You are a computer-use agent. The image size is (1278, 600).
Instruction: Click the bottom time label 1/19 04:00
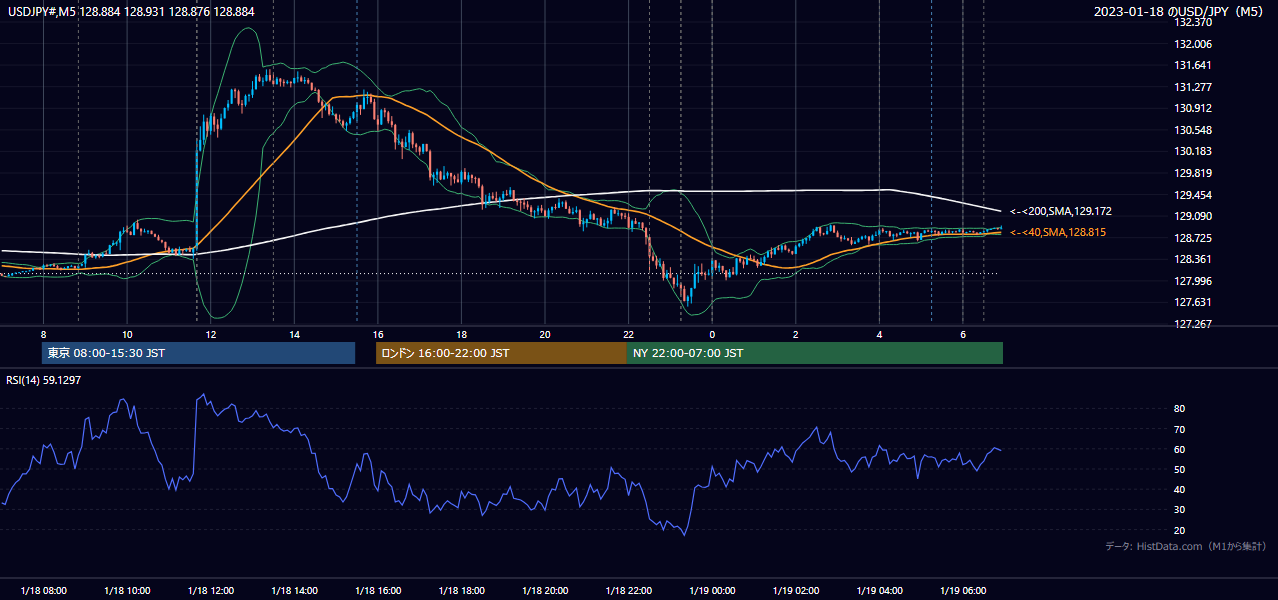click(879, 590)
